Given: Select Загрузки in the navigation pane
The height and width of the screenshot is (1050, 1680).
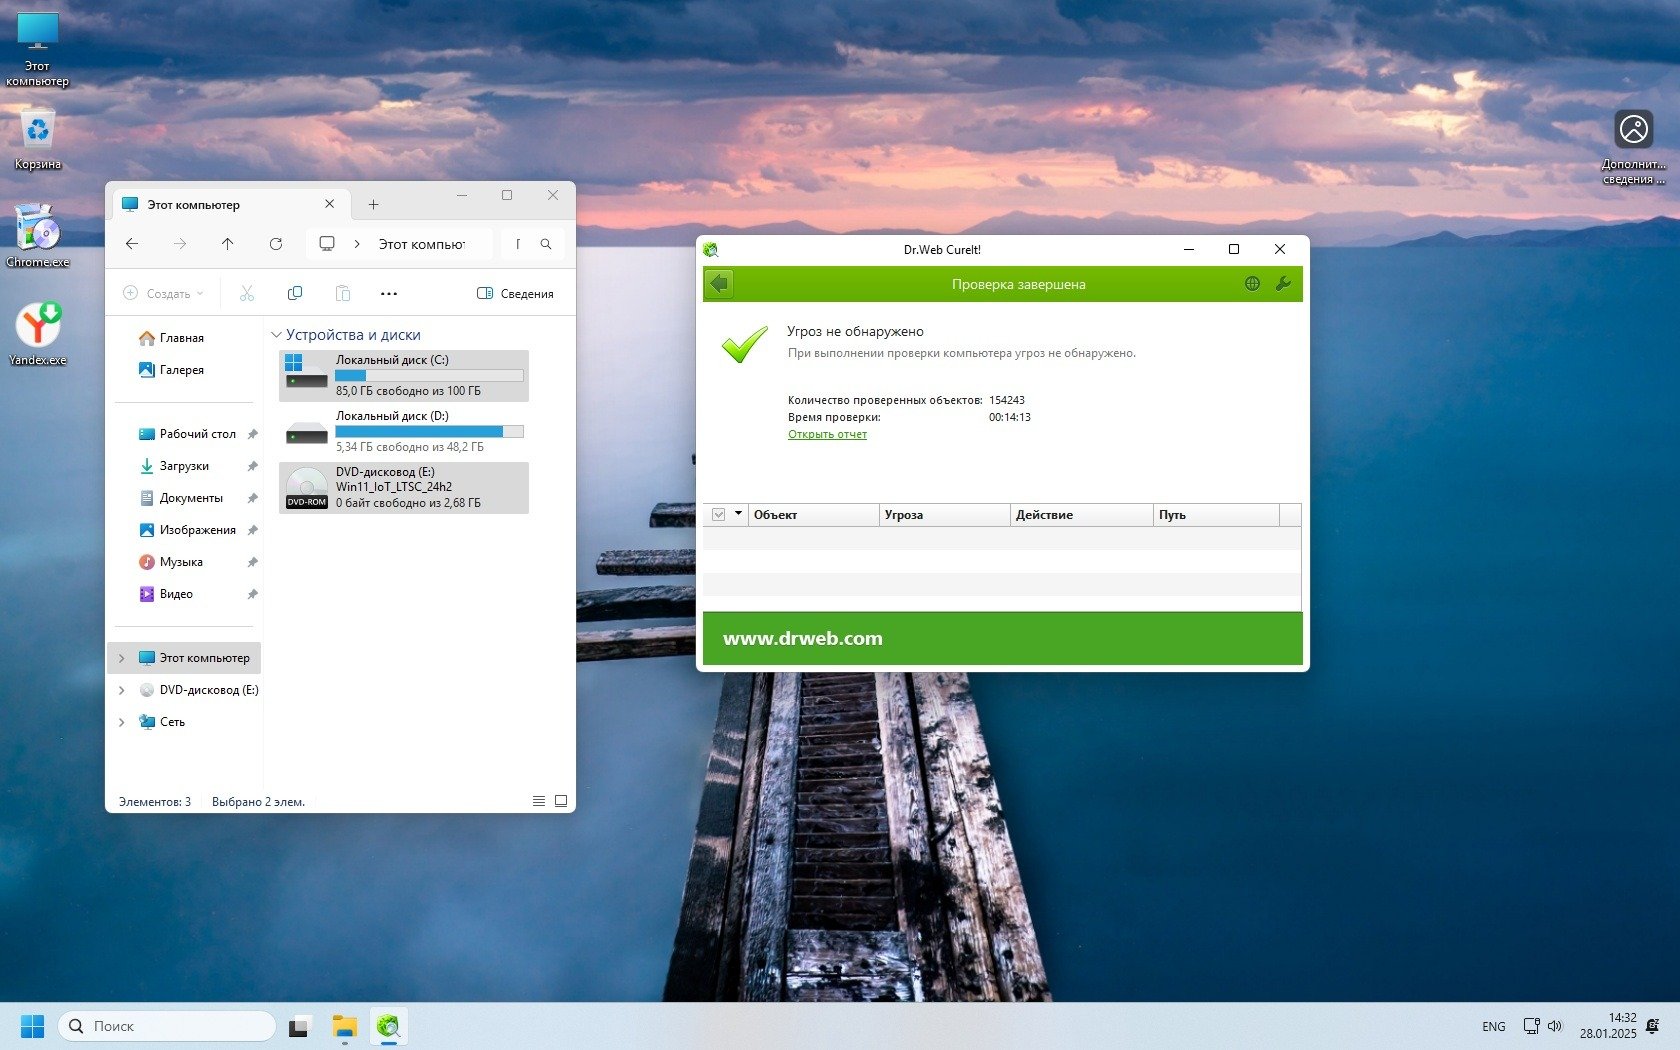Looking at the screenshot, I should (184, 466).
